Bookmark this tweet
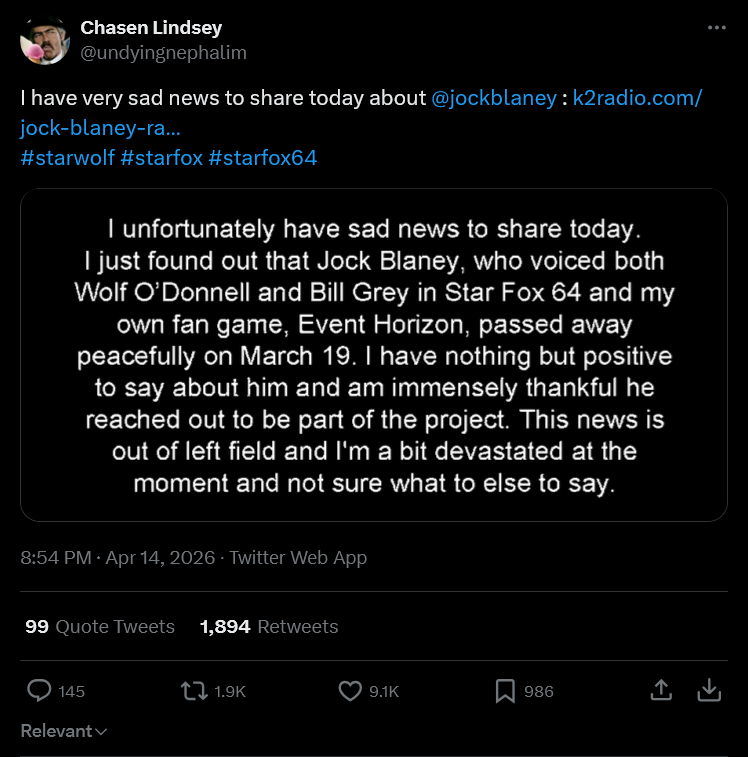This screenshot has width=748, height=757. point(505,691)
